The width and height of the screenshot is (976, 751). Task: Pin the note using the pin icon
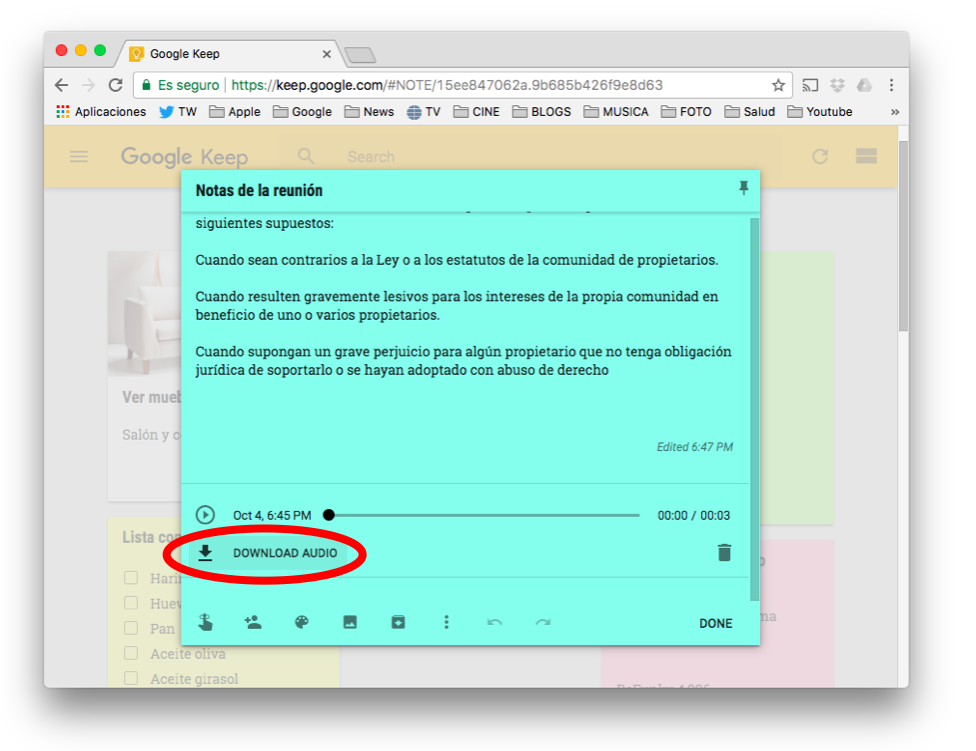(743, 188)
